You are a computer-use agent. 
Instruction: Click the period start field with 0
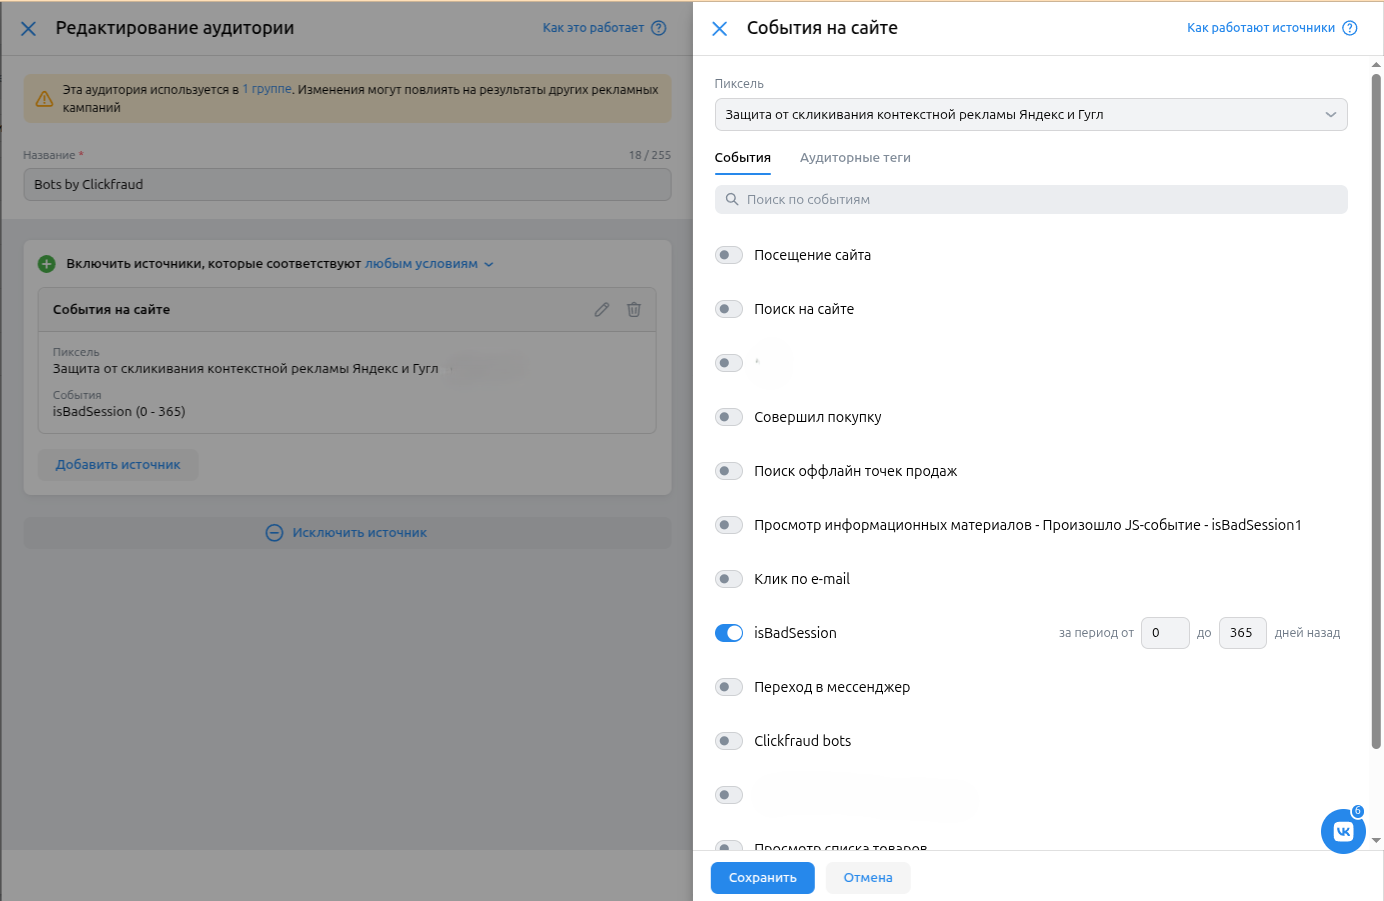pyautogui.click(x=1165, y=633)
